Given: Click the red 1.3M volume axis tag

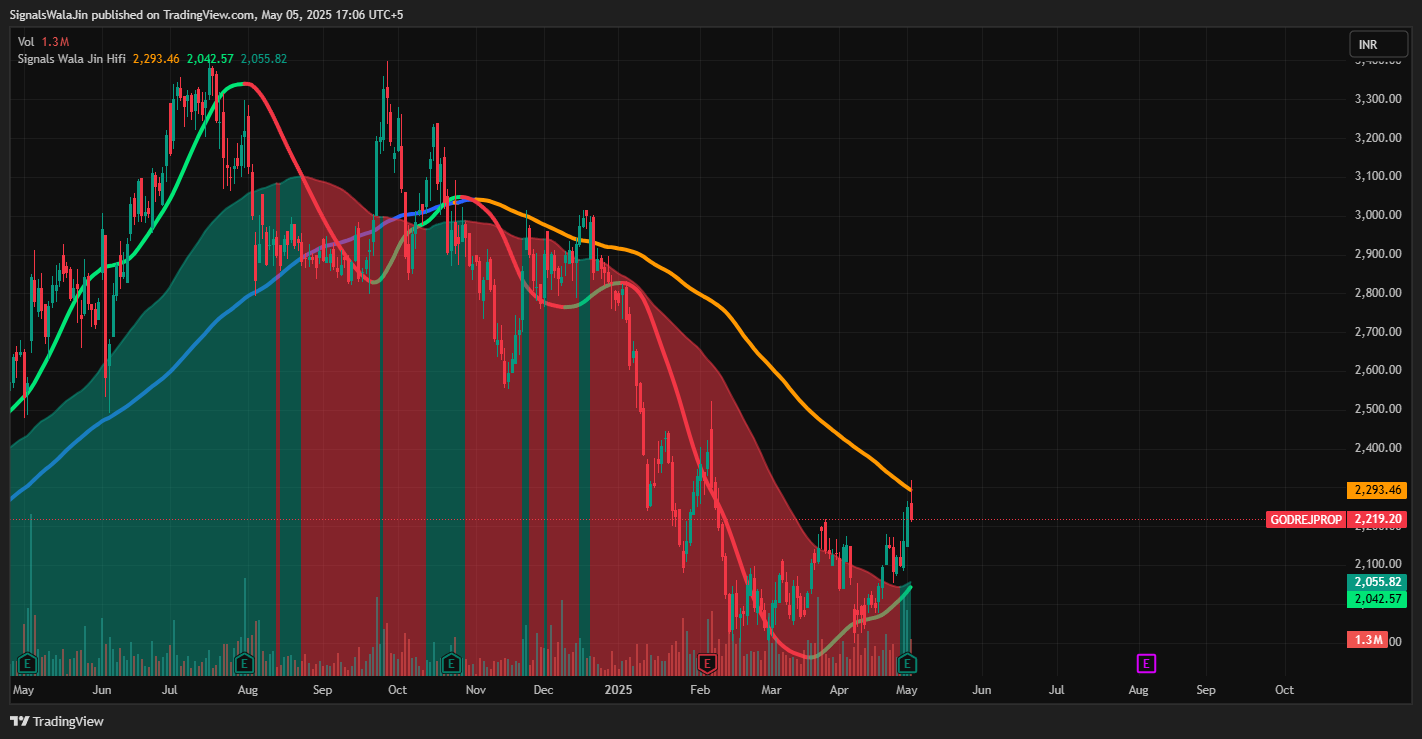Looking at the screenshot, I should pos(1367,639).
